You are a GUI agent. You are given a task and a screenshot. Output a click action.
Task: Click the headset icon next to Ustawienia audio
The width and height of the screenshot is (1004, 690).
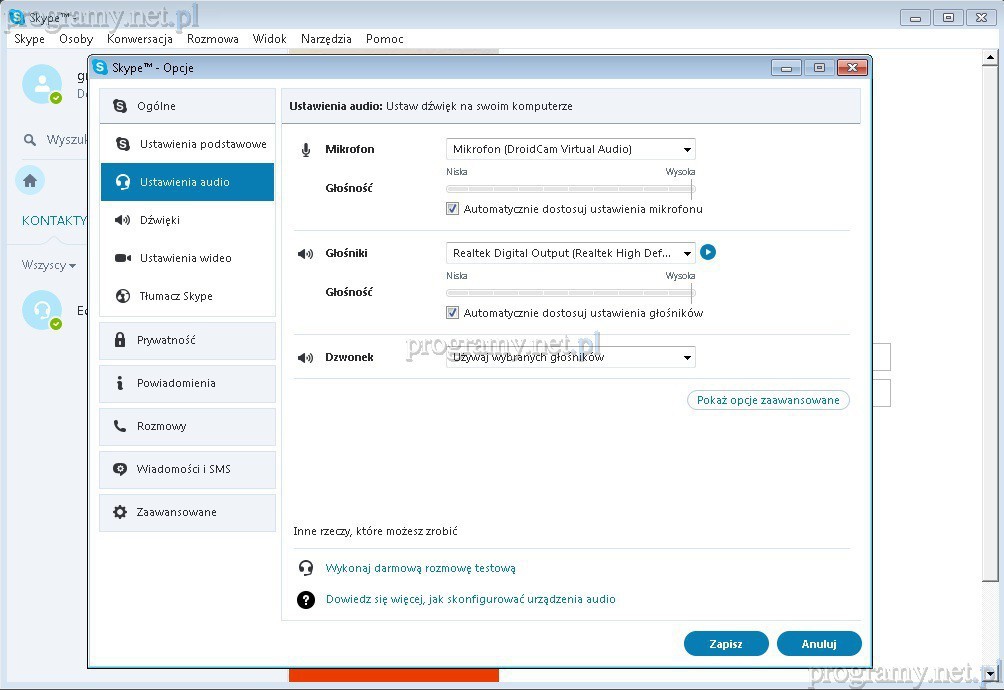tap(123, 182)
